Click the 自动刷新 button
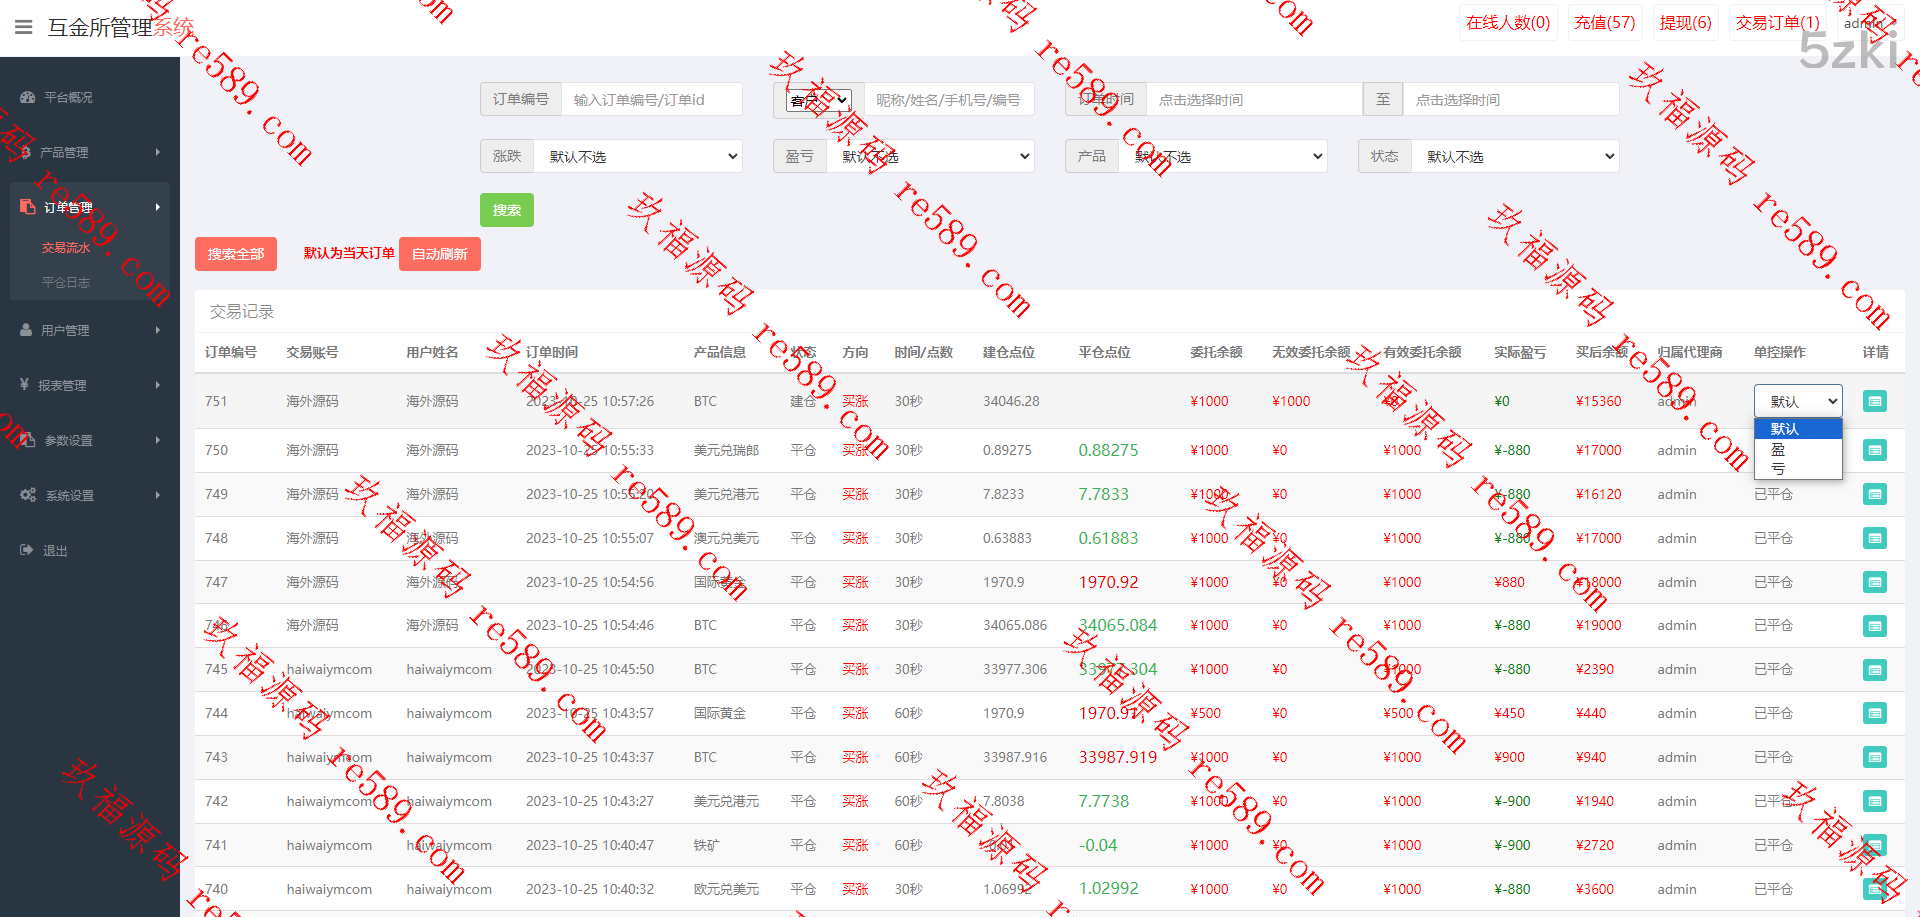This screenshot has height=917, width=1920. click(439, 254)
